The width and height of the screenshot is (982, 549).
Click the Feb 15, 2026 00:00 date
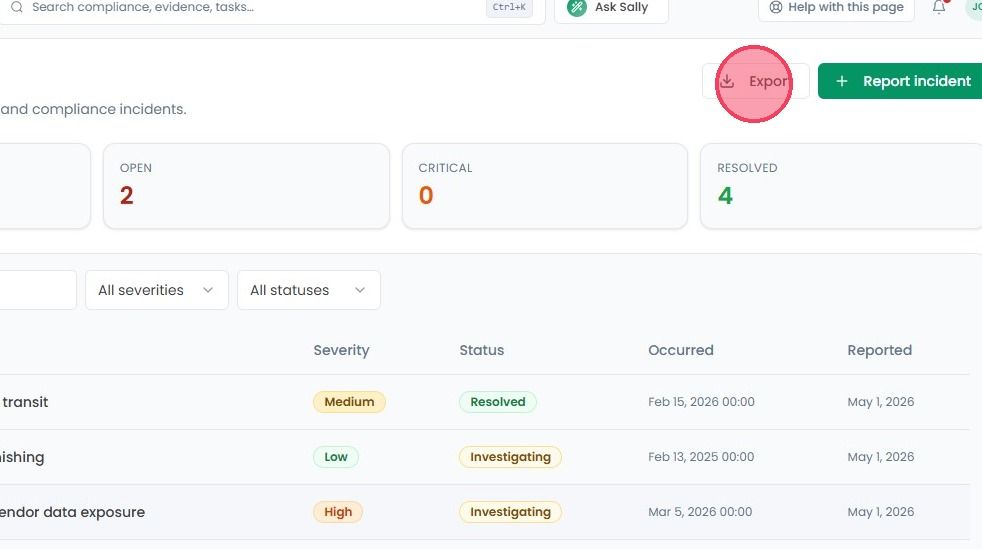point(701,402)
